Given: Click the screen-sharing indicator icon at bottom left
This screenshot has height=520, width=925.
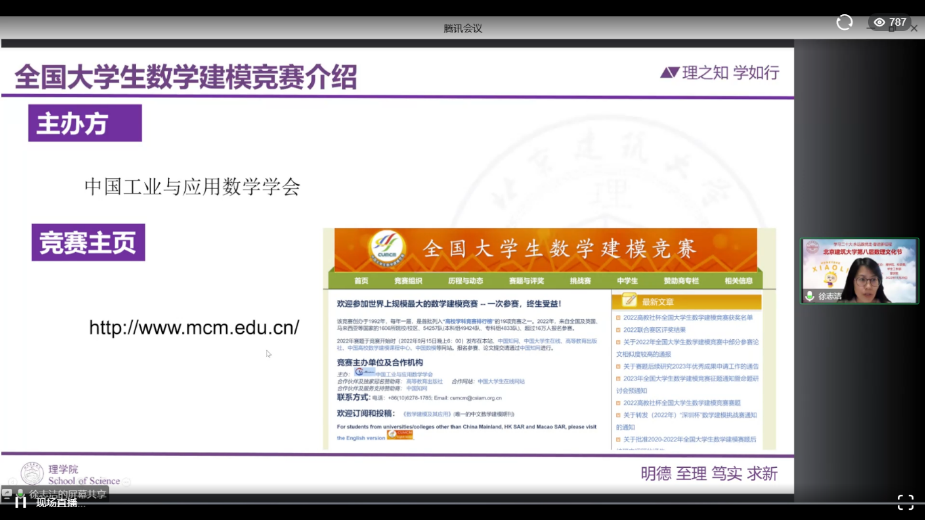Looking at the screenshot, I should tap(8, 494).
